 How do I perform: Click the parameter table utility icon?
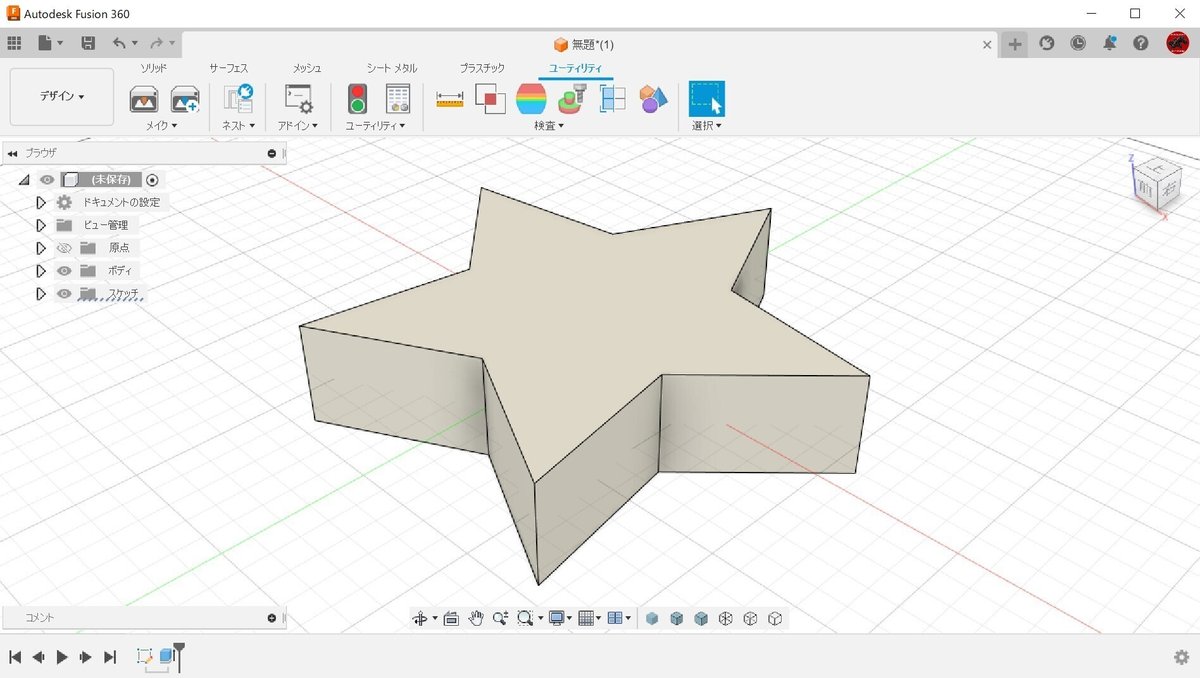click(x=398, y=99)
